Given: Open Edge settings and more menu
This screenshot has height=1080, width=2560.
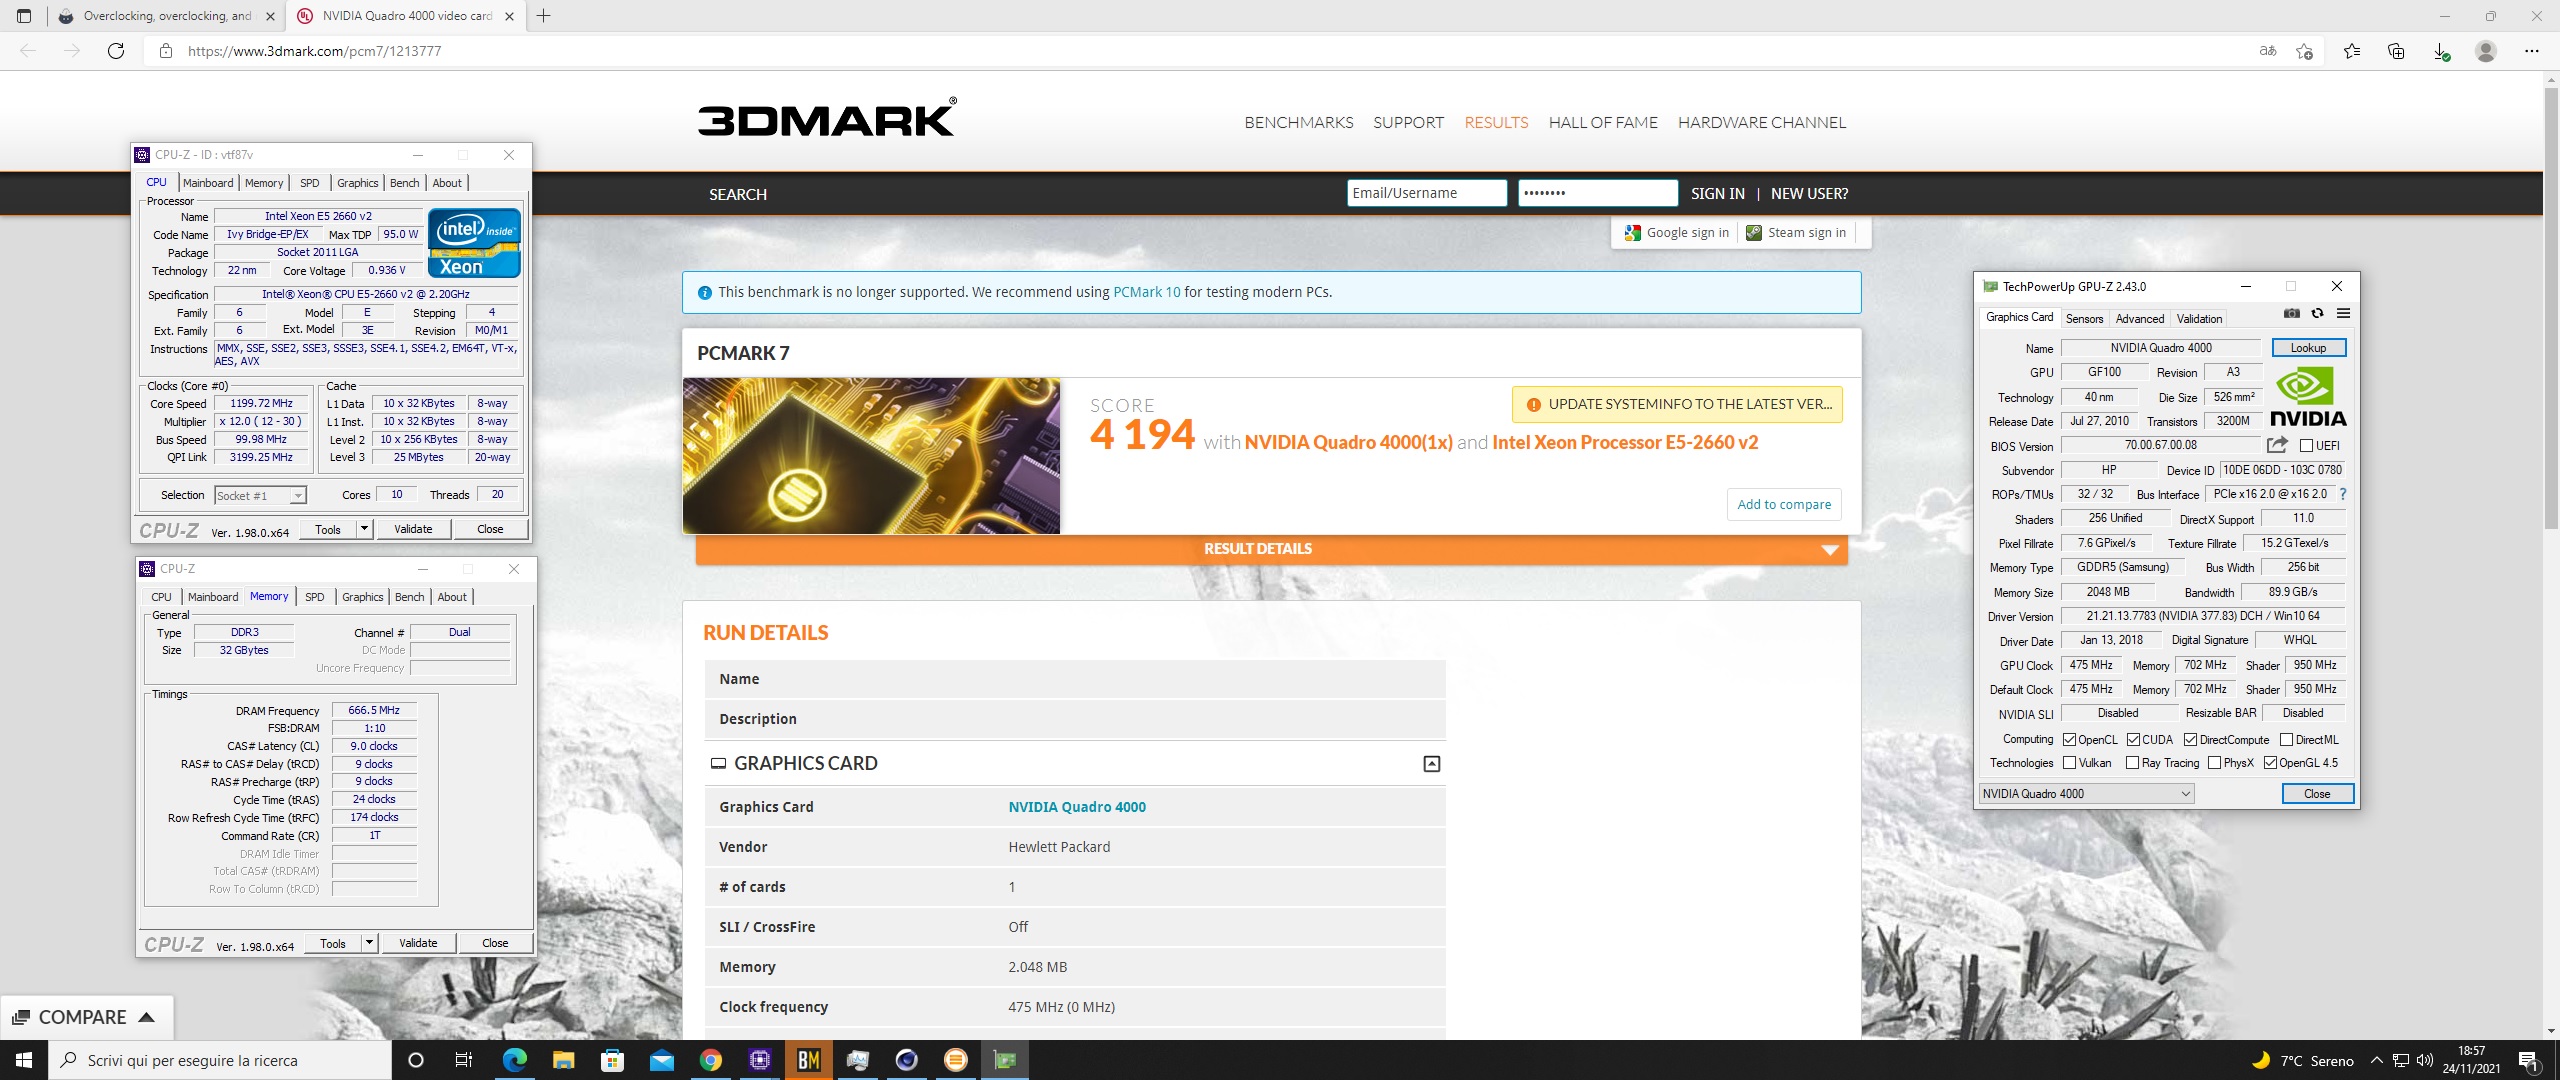Looking at the screenshot, I should [2532, 51].
